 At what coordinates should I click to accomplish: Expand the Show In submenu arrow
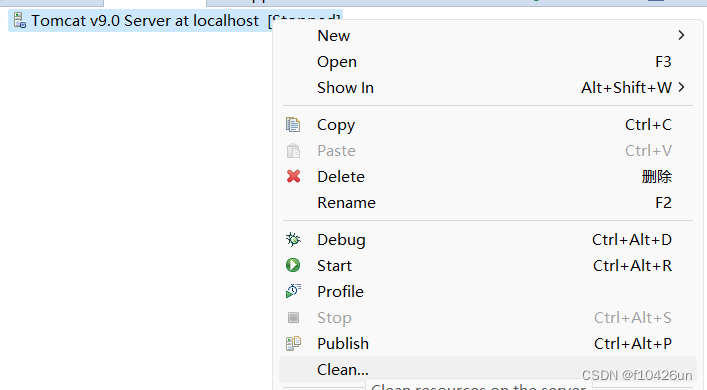pyautogui.click(x=681, y=87)
